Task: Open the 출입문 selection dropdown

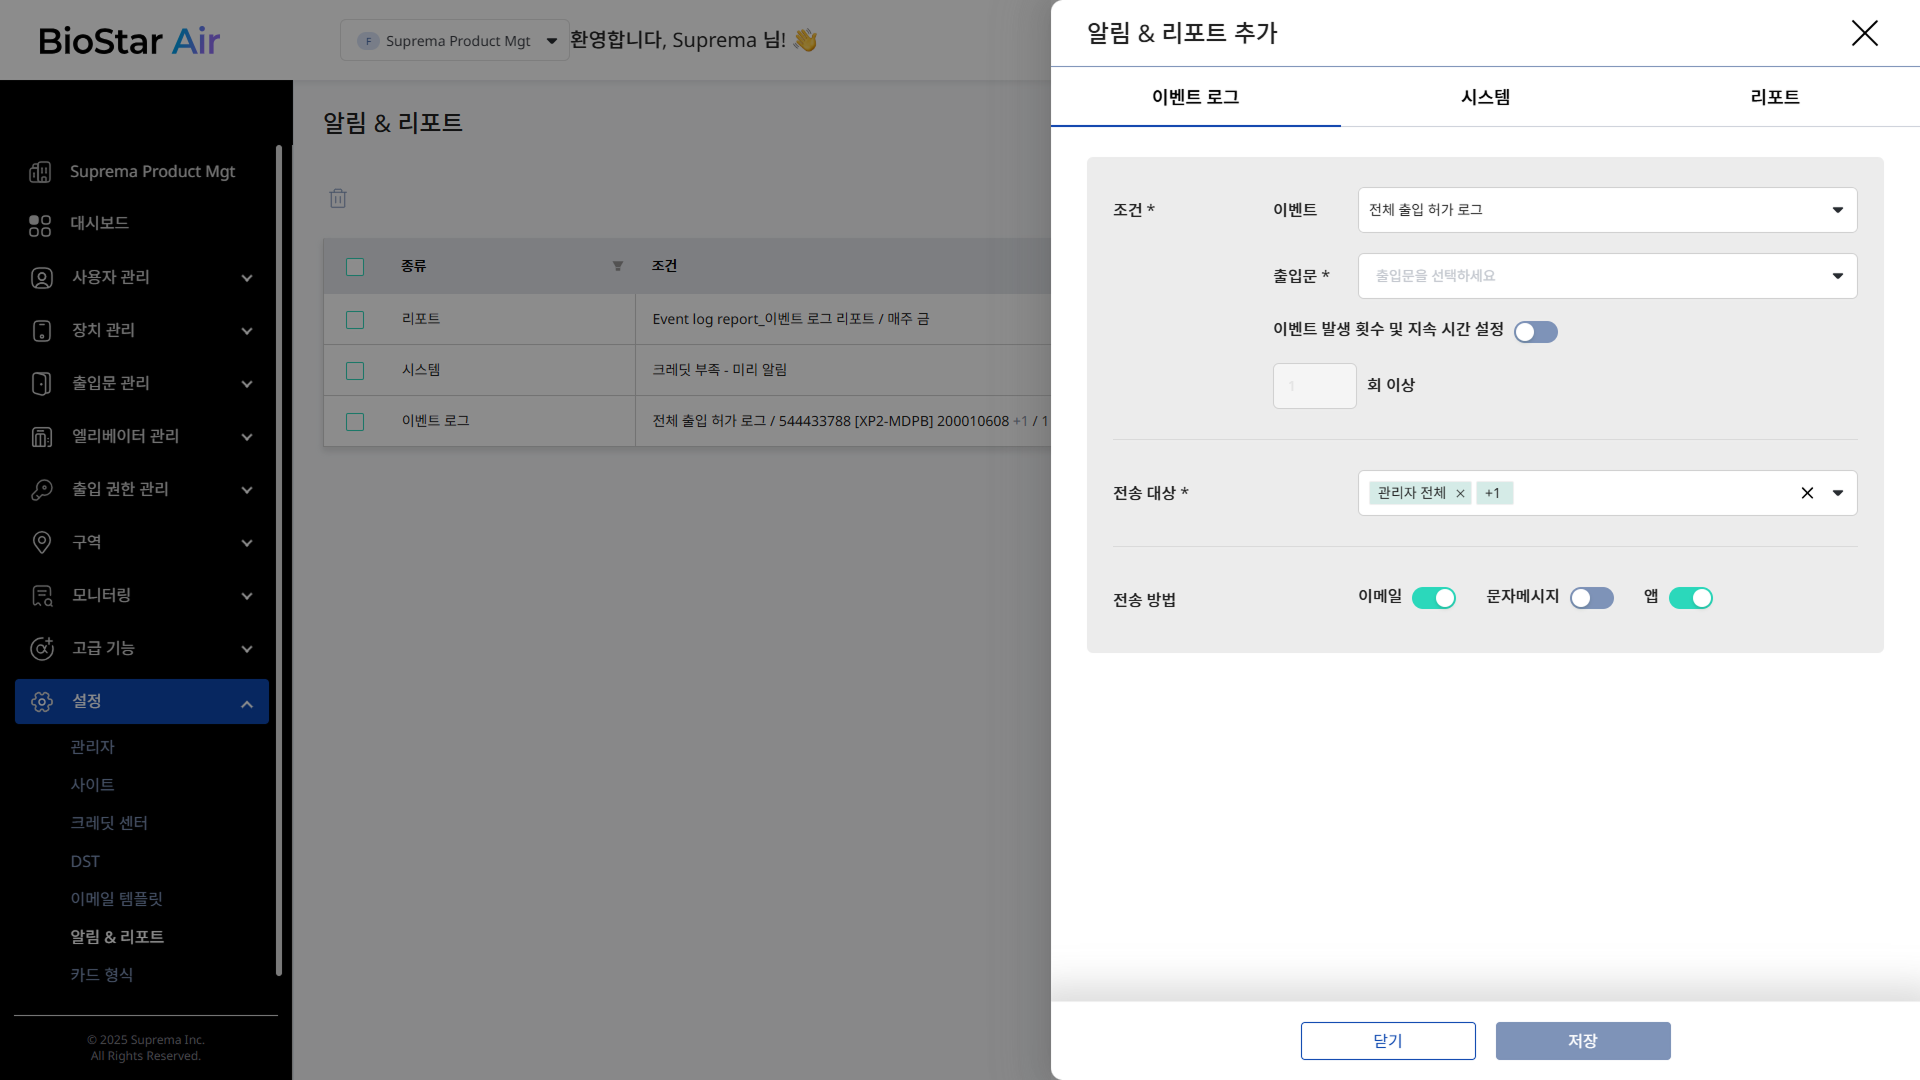Action: click(1606, 276)
